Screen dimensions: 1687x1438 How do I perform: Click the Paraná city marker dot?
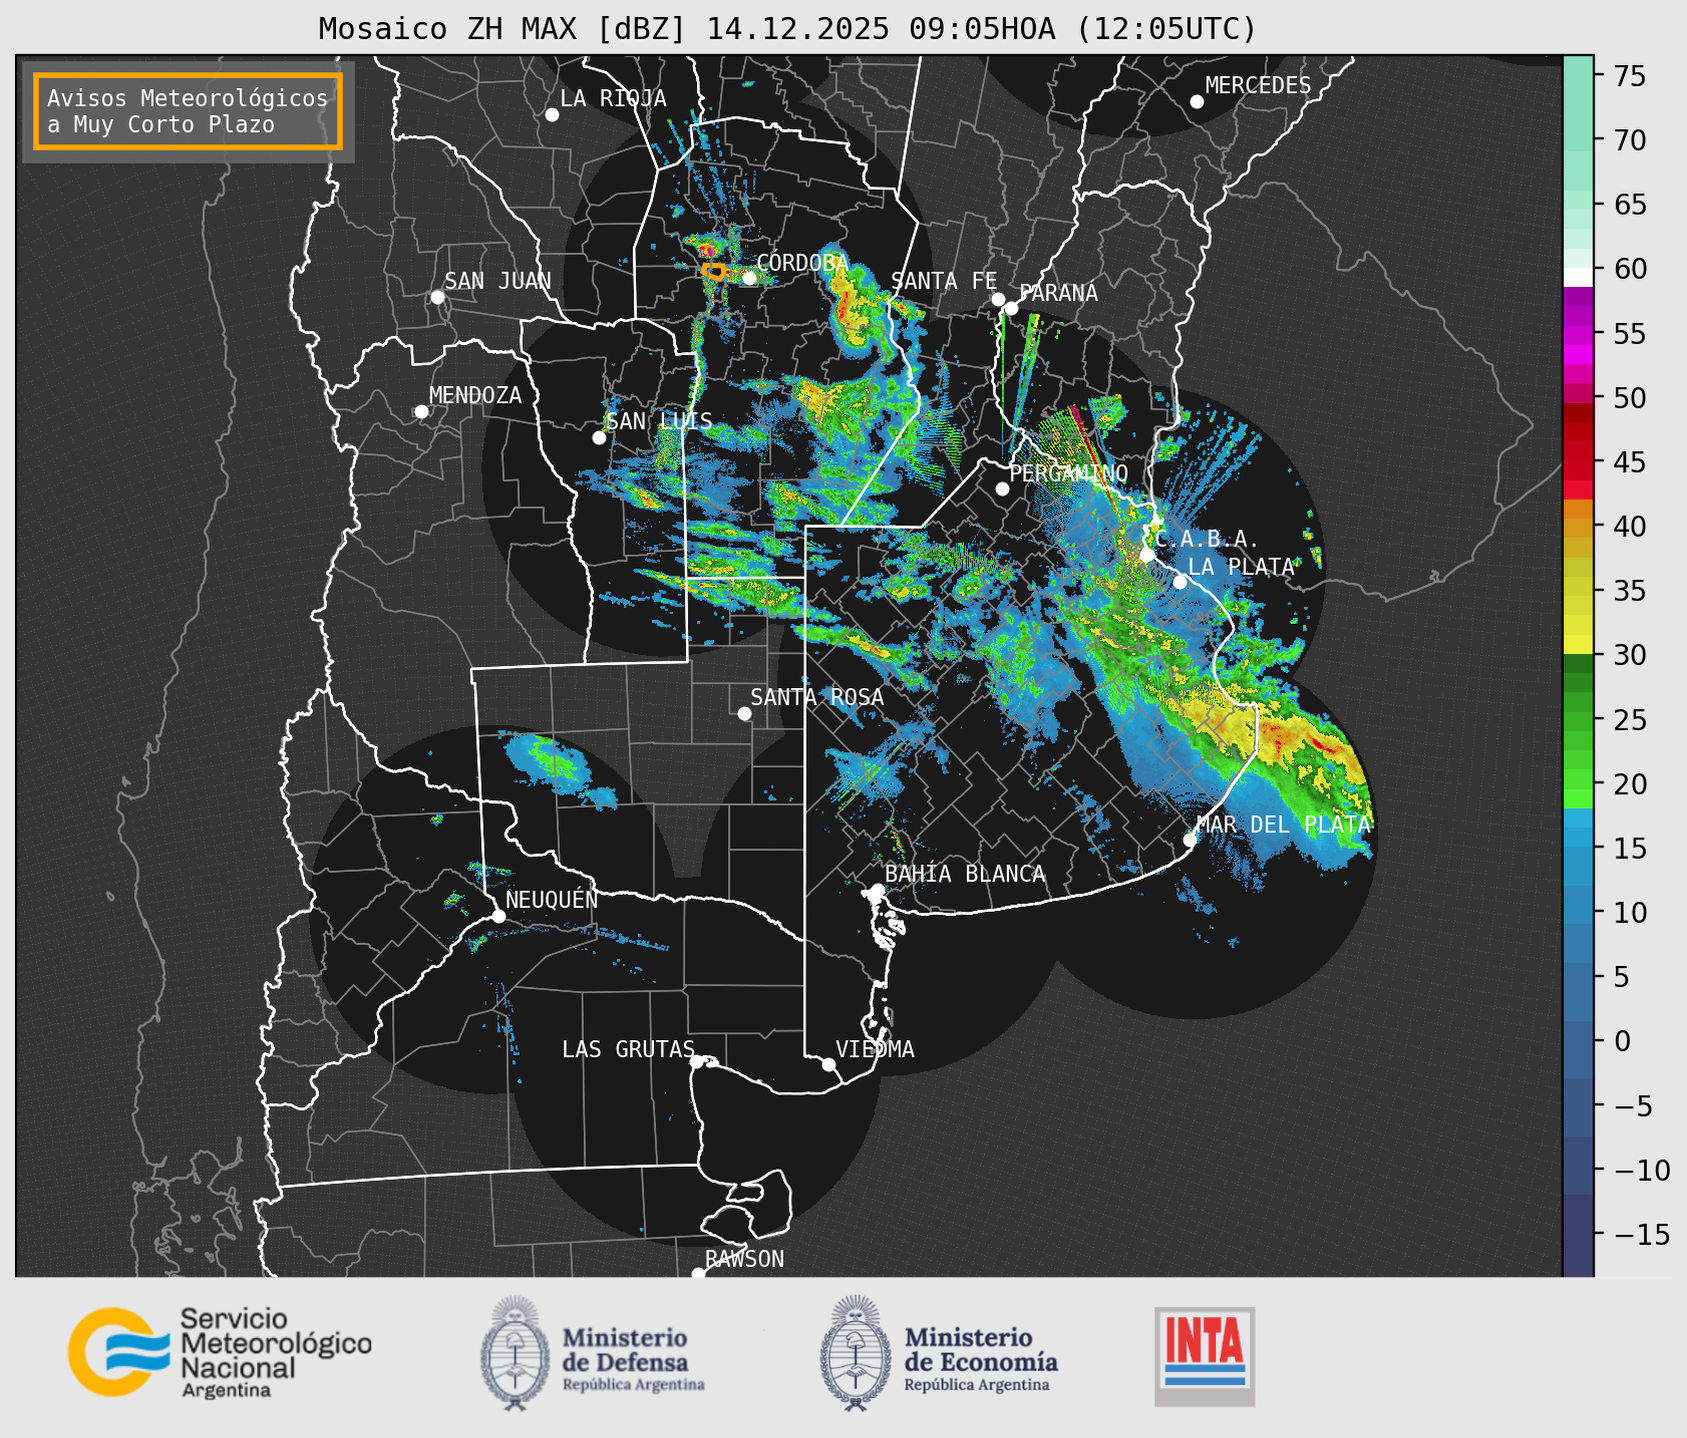pyautogui.click(x=1011, y=308)
